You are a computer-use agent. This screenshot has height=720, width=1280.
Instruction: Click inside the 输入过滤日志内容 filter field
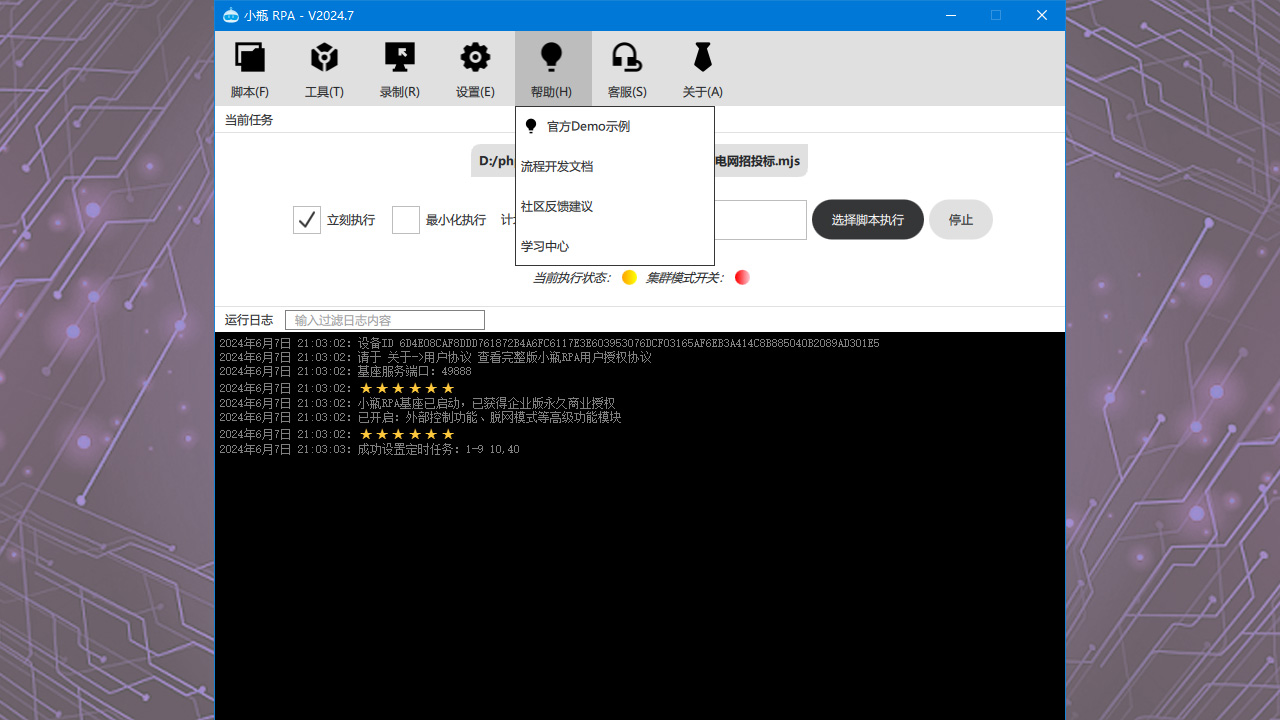[x=384, y=319]
